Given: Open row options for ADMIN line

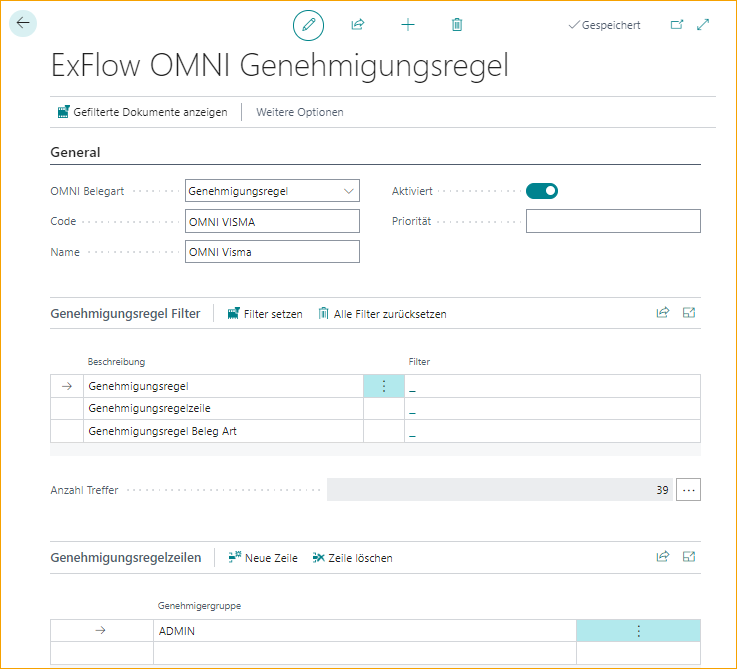Looking at the screenshot, I should (638, 630).
